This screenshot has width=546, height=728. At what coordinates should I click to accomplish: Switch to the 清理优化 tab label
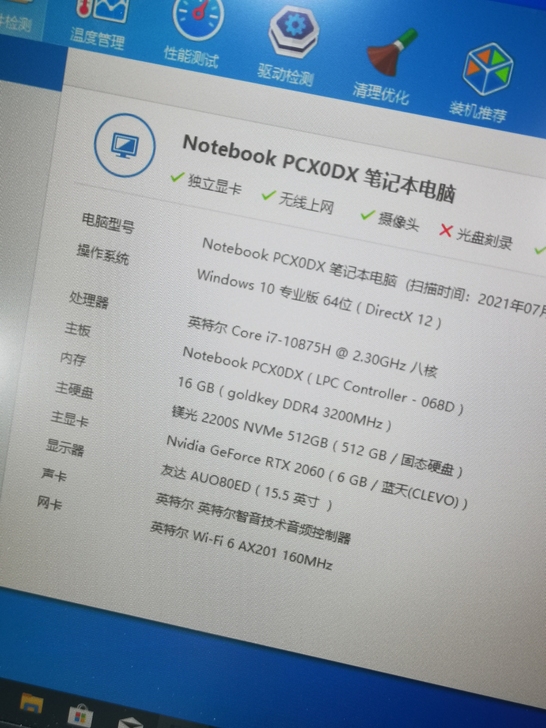pos(381,92)
